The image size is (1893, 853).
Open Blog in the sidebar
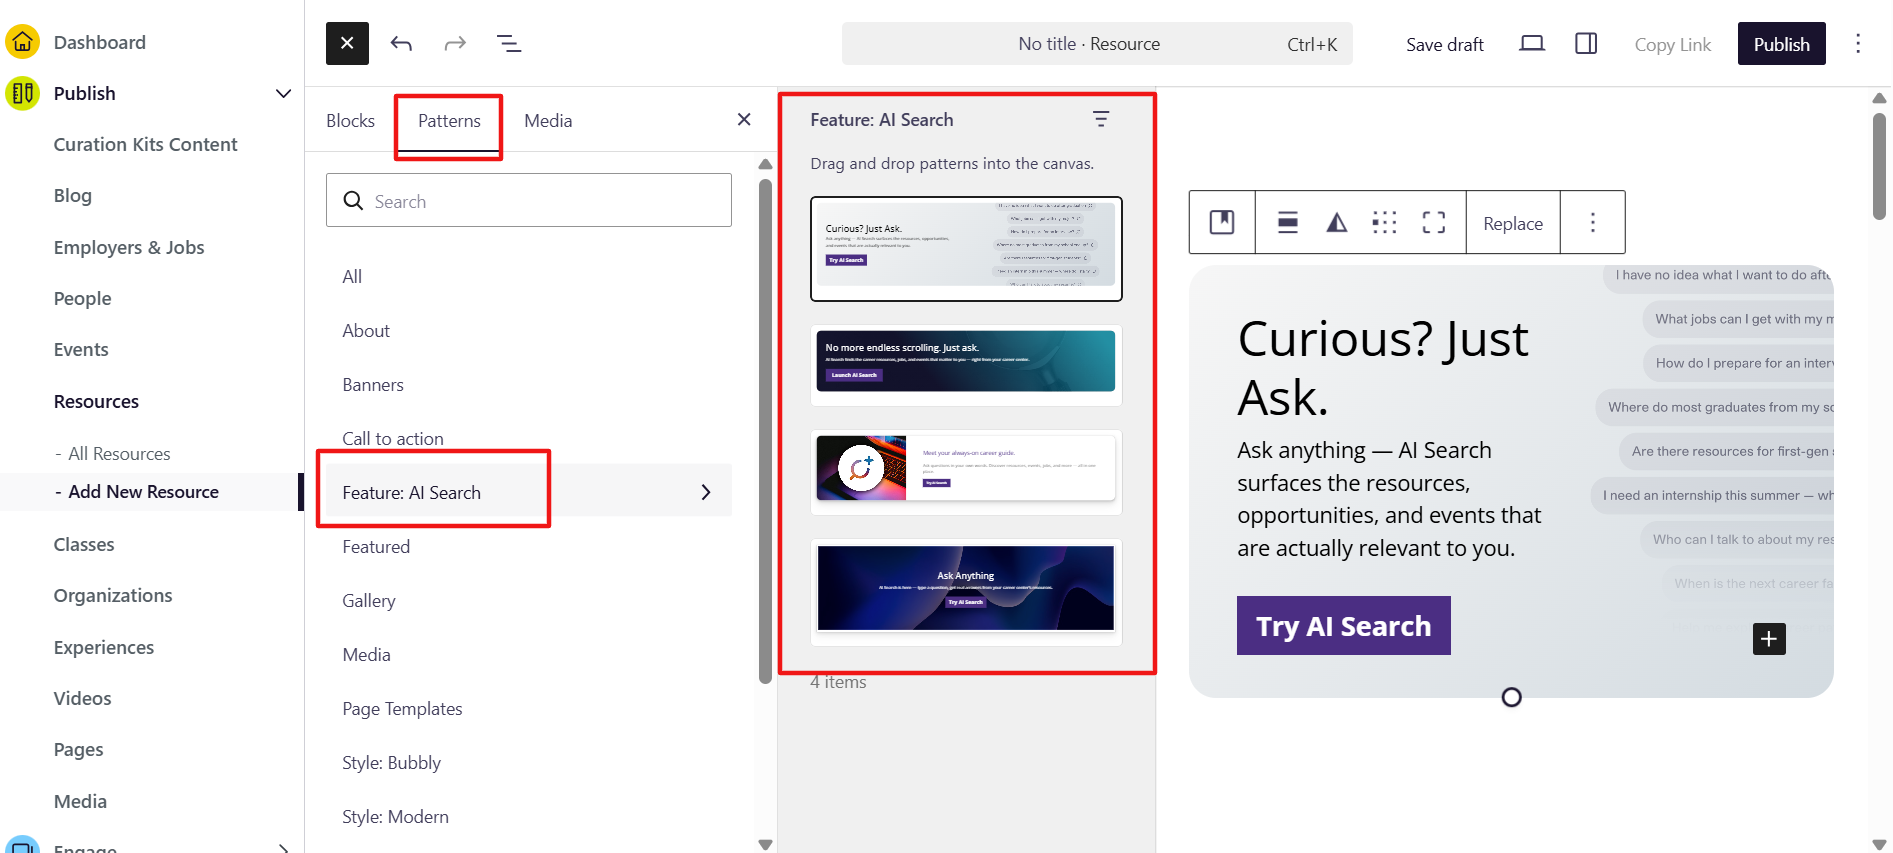(x=73, y=195)
